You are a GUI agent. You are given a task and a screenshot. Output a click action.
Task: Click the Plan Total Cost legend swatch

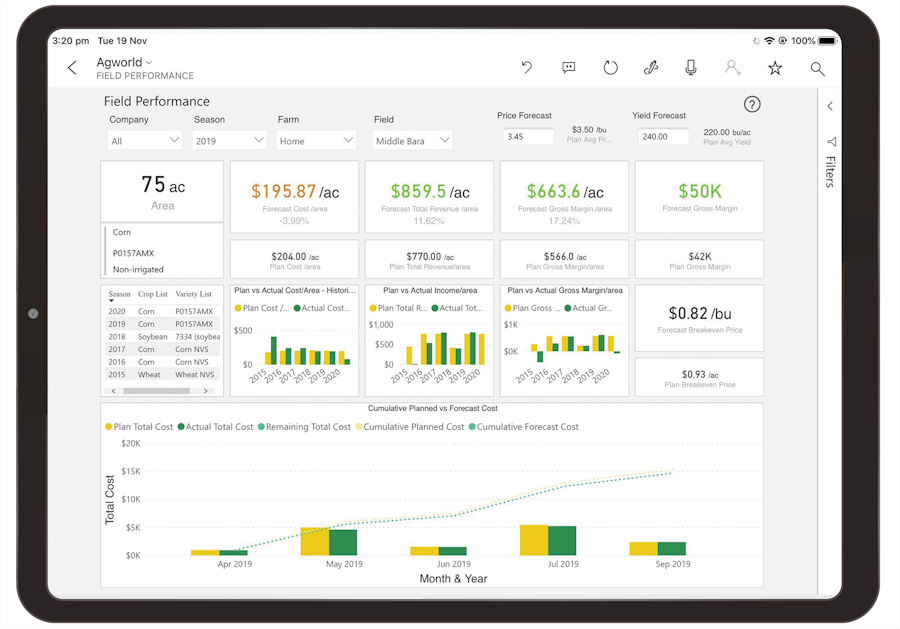point(109,427)
